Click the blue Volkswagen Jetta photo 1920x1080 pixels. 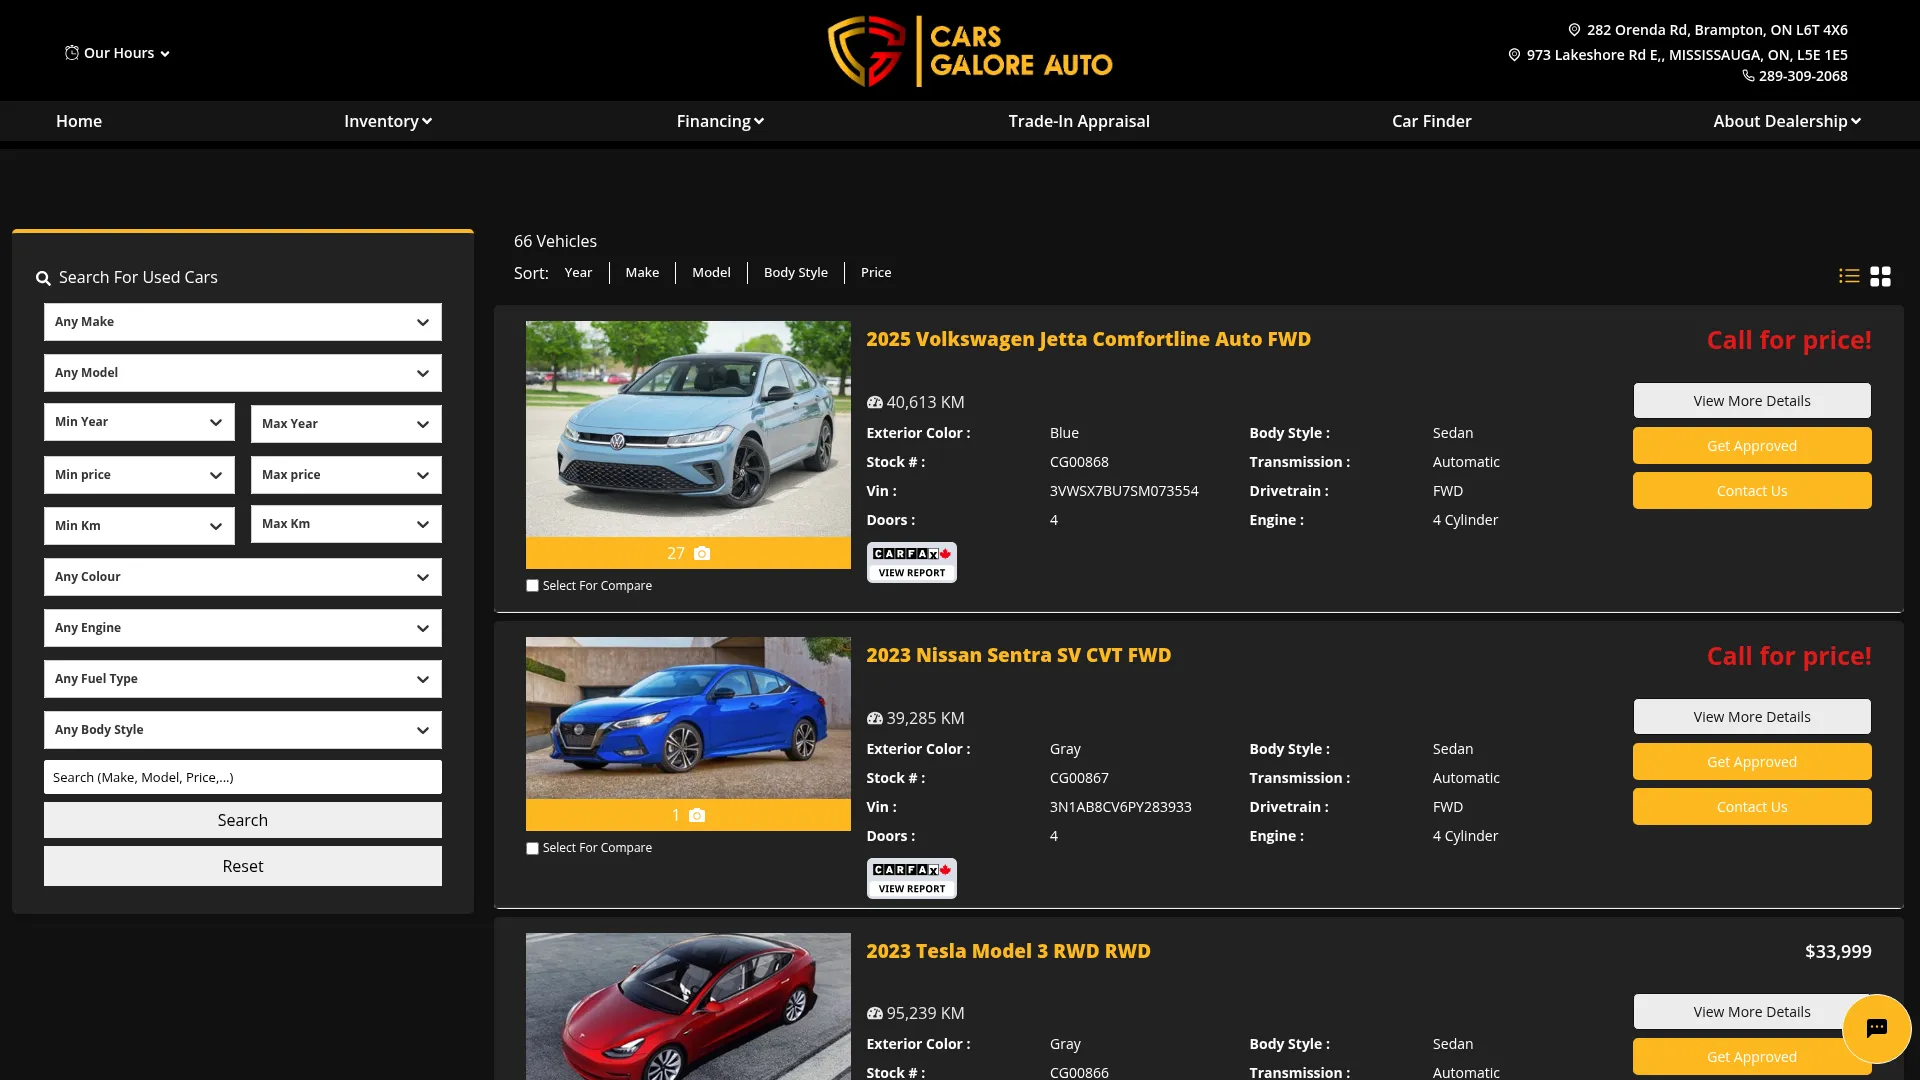coord(688,429)
